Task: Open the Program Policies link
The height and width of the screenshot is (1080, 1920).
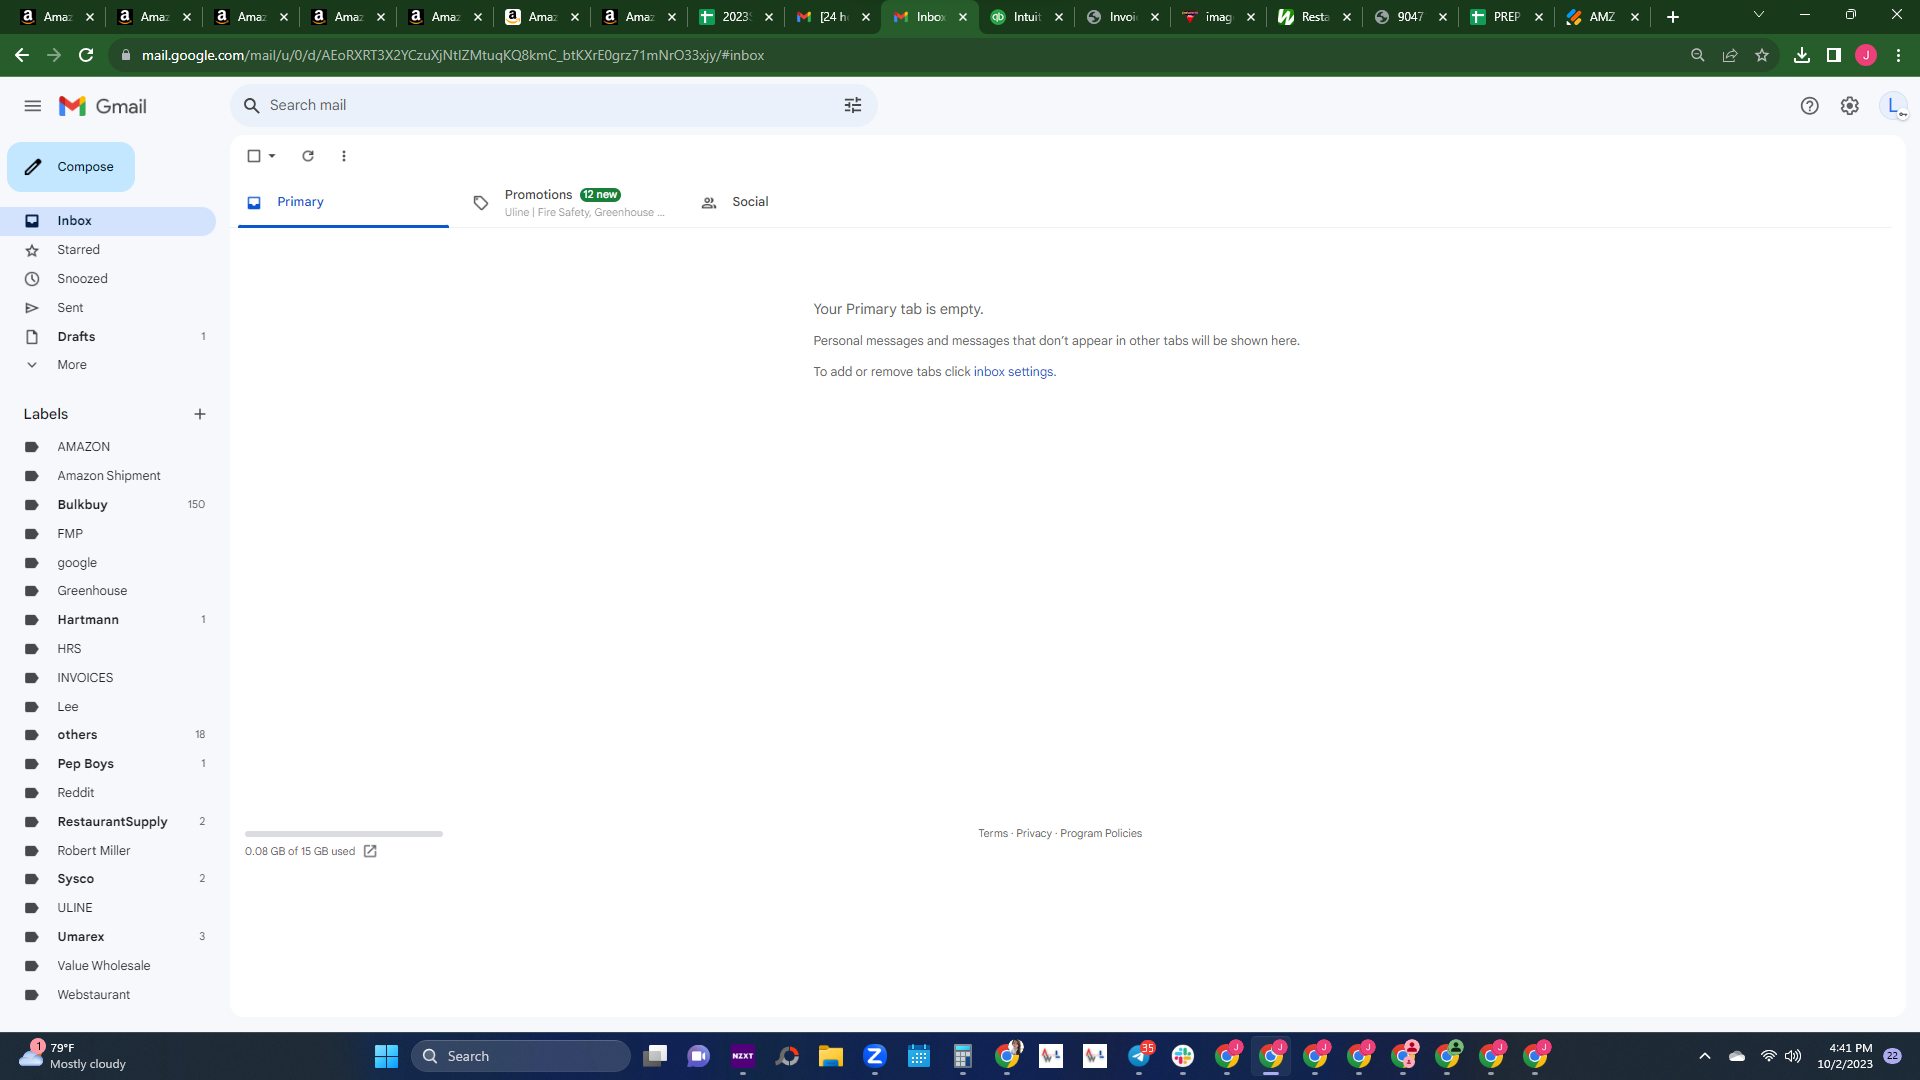Action: coord(1101,834)
